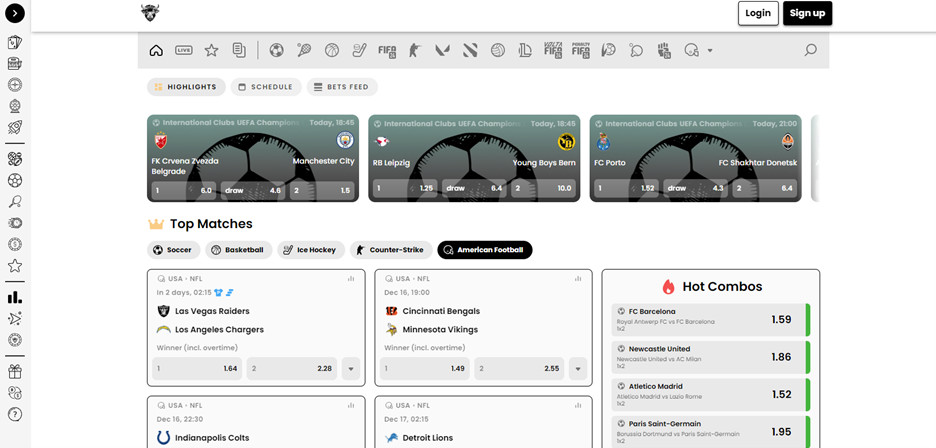Select the Counter-Strike filter chip

[392, 250]
